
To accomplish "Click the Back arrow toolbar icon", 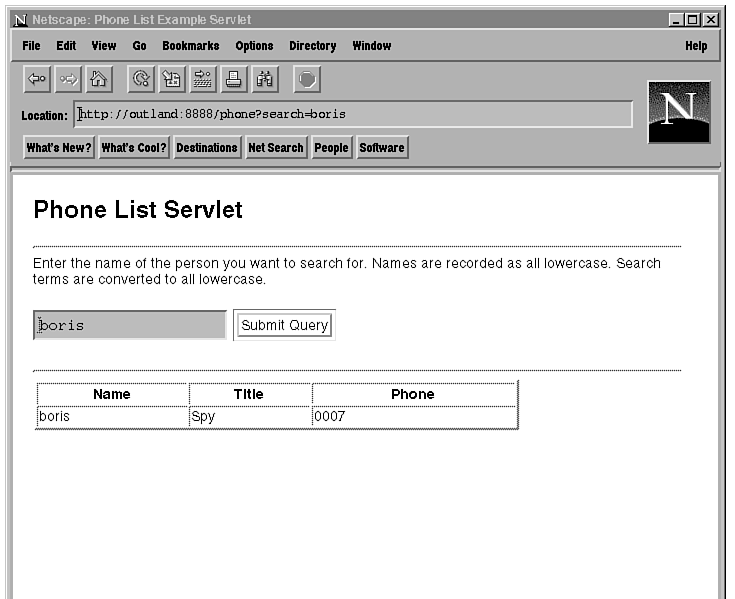I will pyautogui.click(x=37, y=79).
